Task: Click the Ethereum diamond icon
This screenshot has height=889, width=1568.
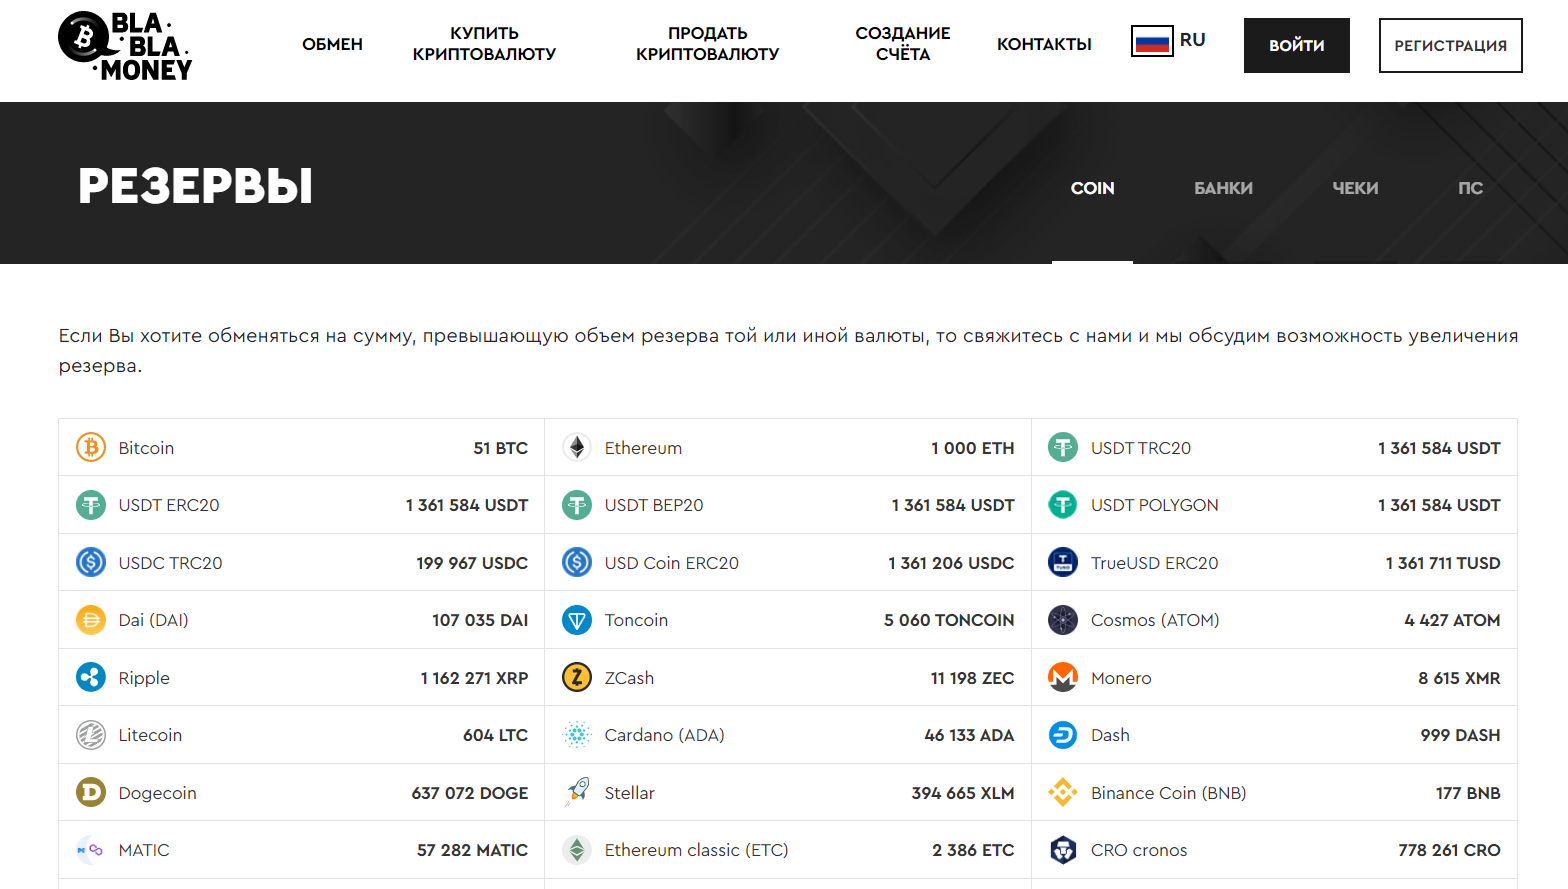Action: click(577, 447)
